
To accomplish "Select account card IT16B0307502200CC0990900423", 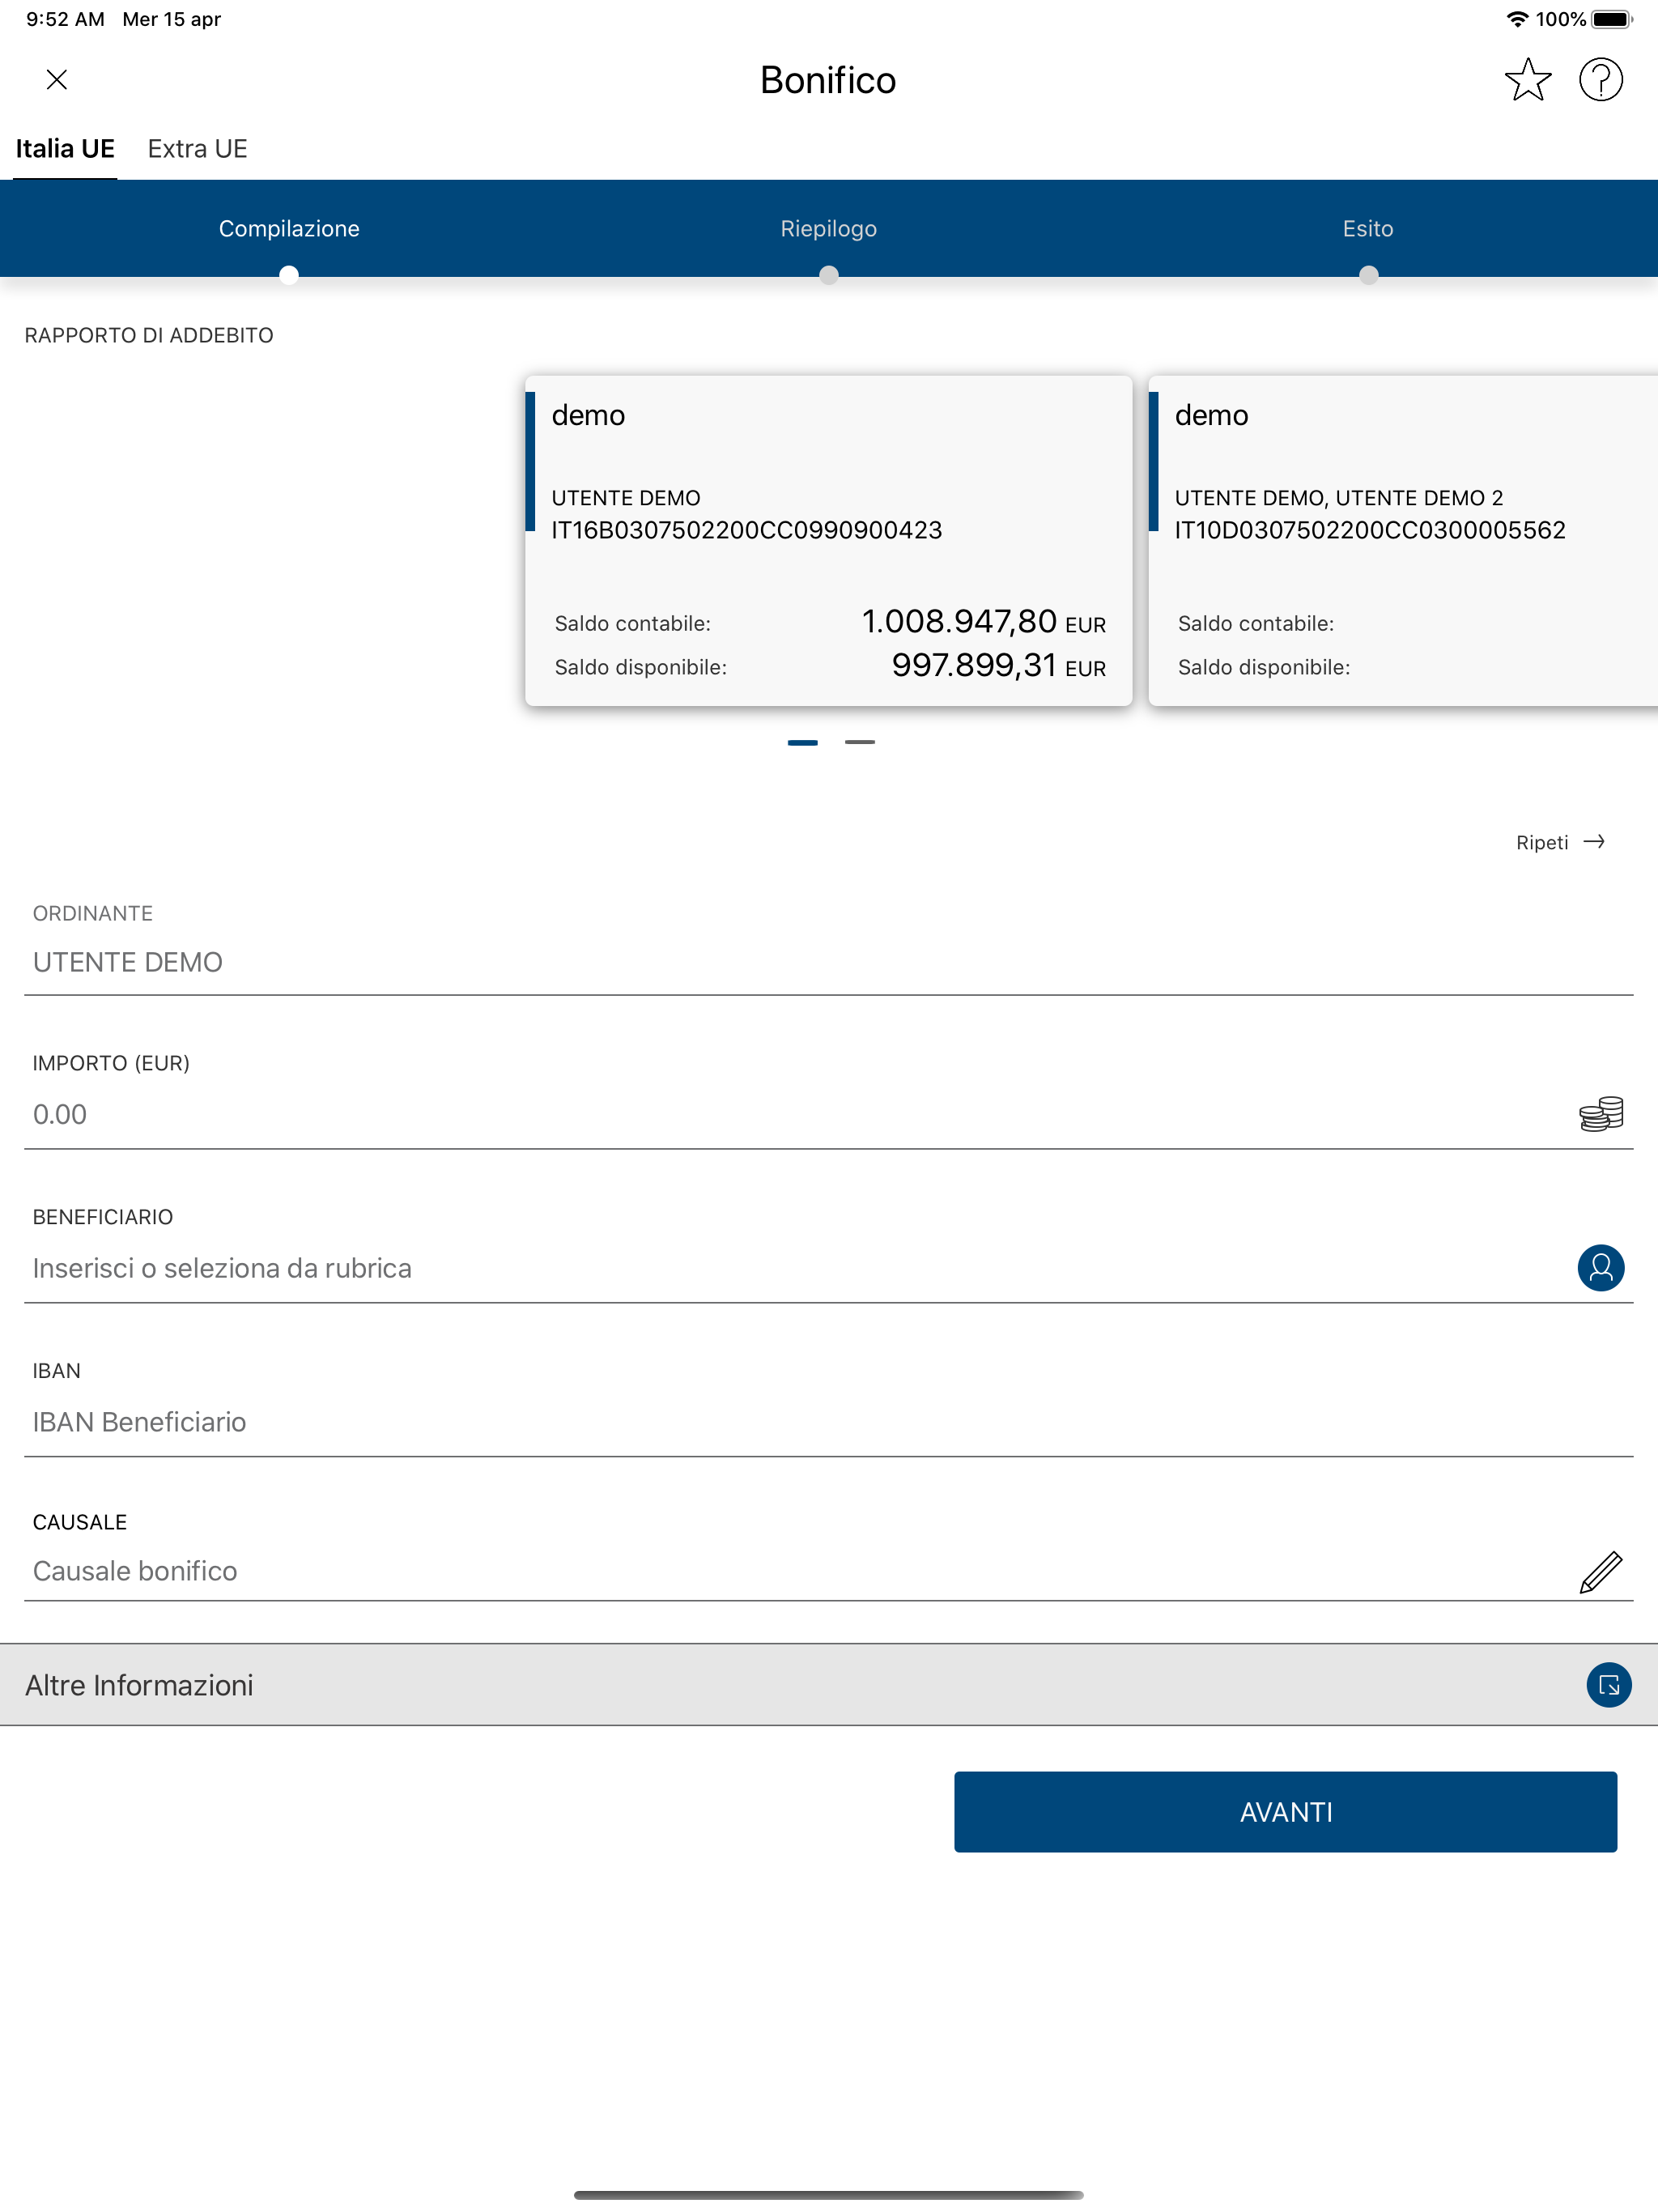I will 829,541.
